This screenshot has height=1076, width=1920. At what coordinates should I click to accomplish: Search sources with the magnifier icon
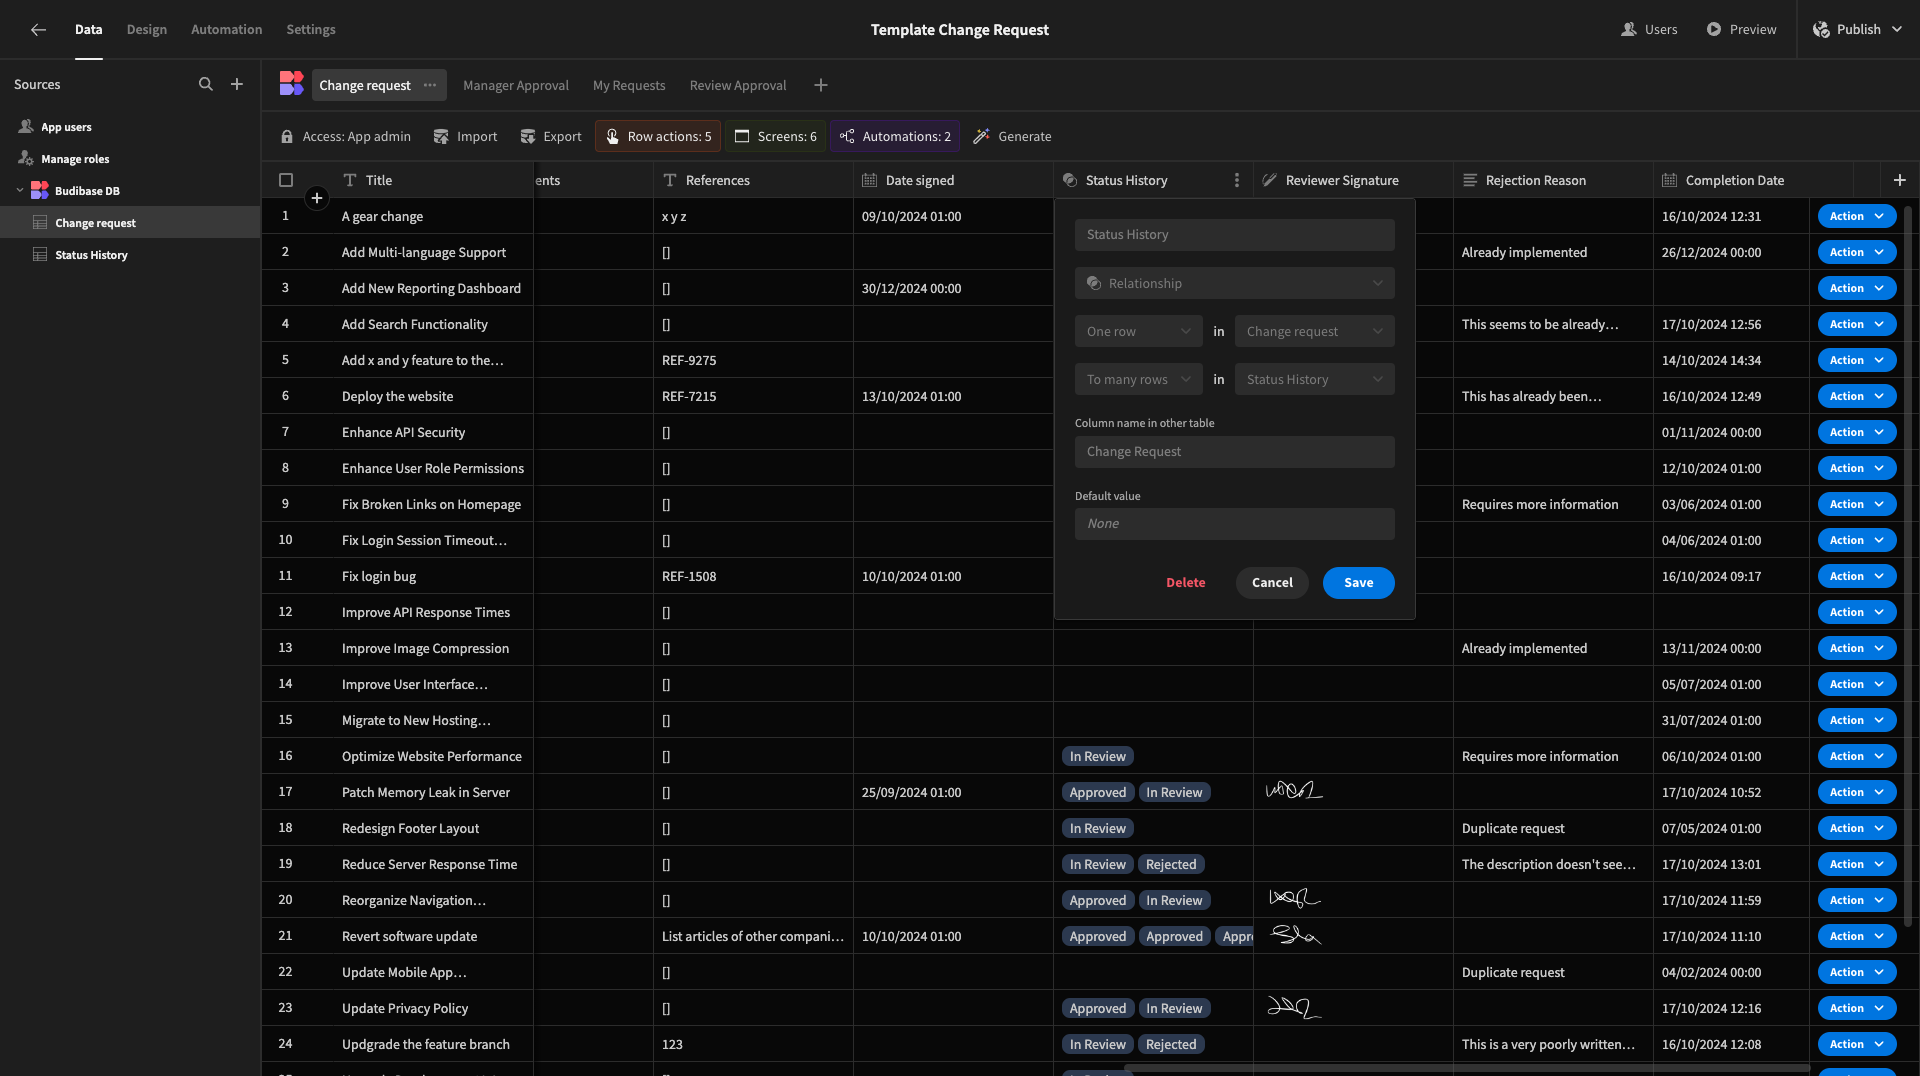pyautogui.click(x=206, y=85)
